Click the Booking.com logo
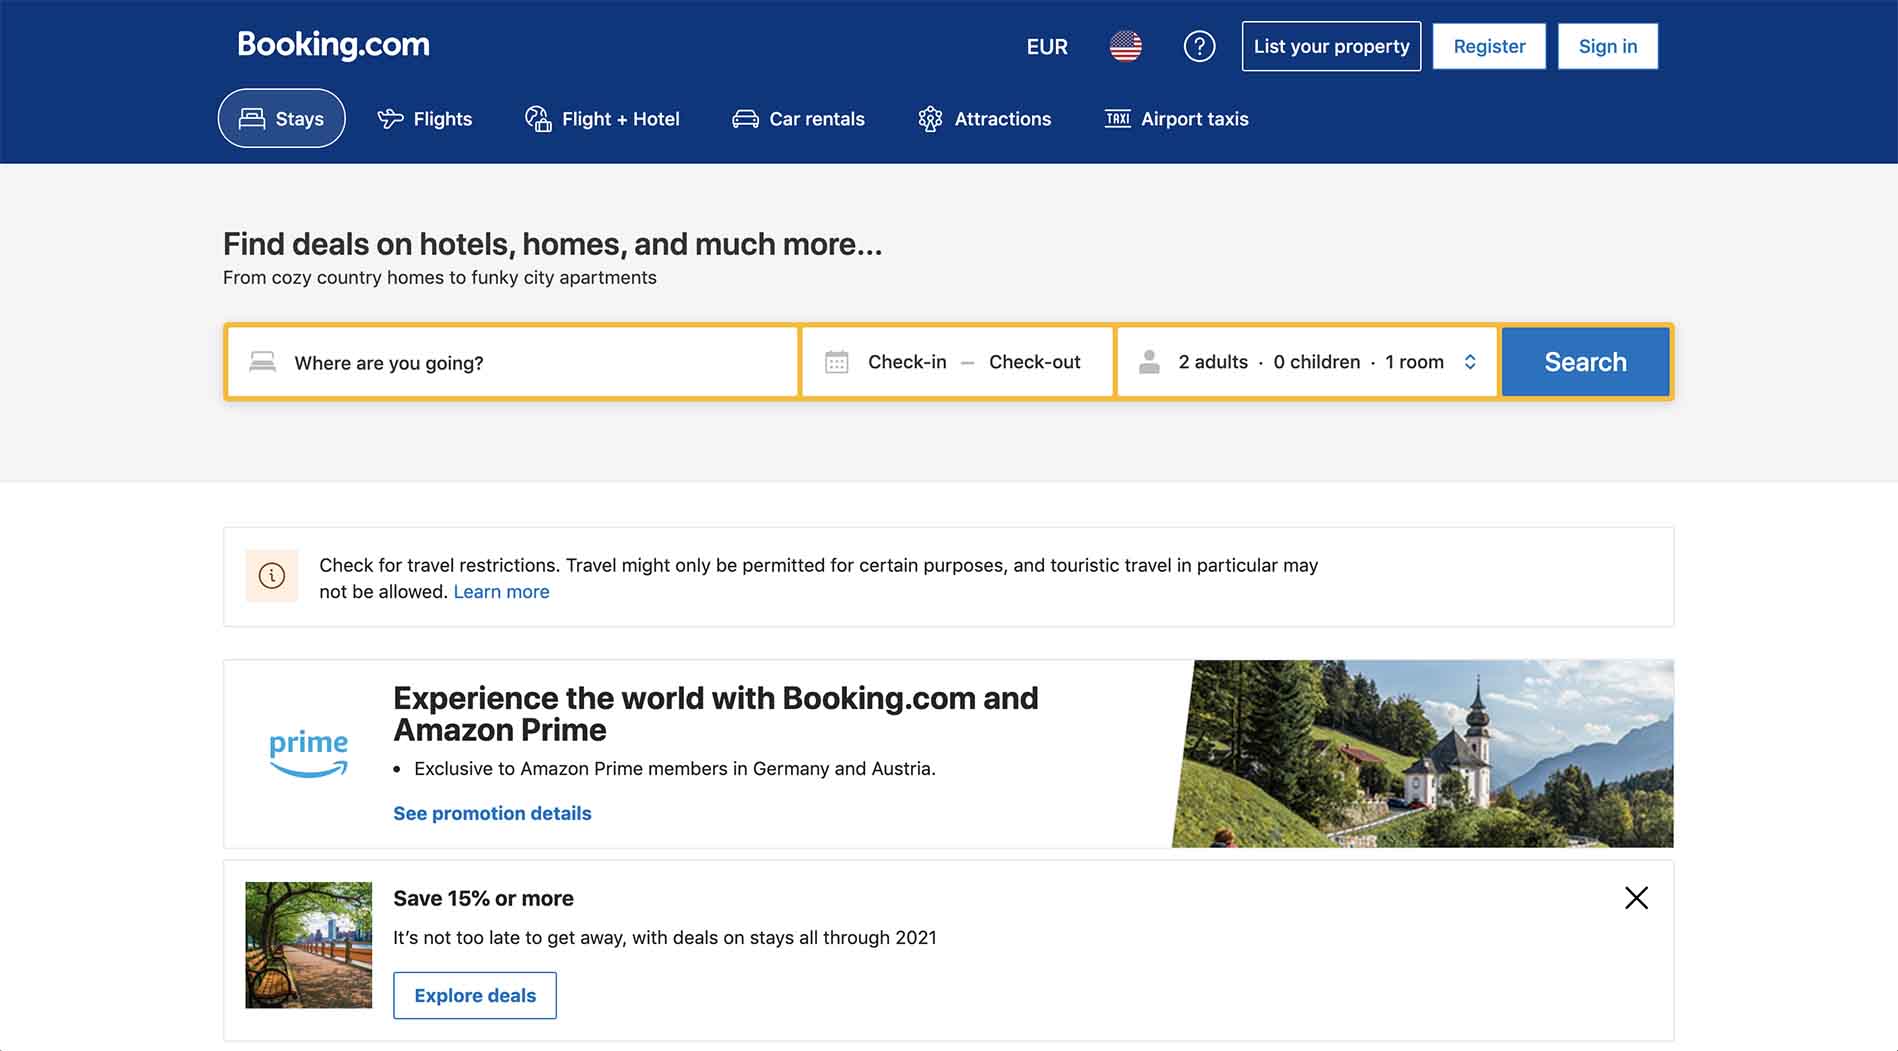The height and width of the screenshot is (1051, 1898). coord(333,44)
